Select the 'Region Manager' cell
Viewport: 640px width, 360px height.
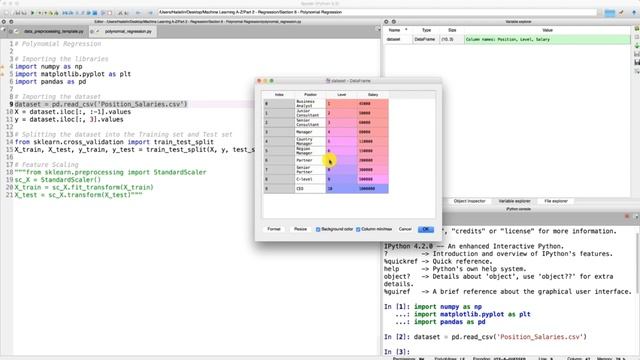pyautogui.click(x=310, y=151)
